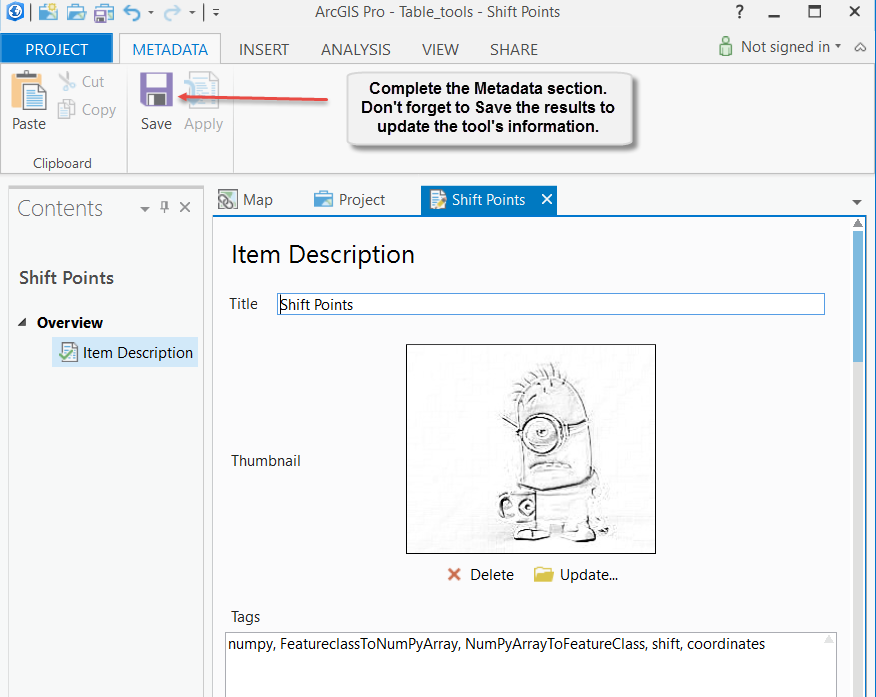The image size is (876, 697).
Task: Open the Redo history dropdown arrow
Action: click(x=192, y=12)
